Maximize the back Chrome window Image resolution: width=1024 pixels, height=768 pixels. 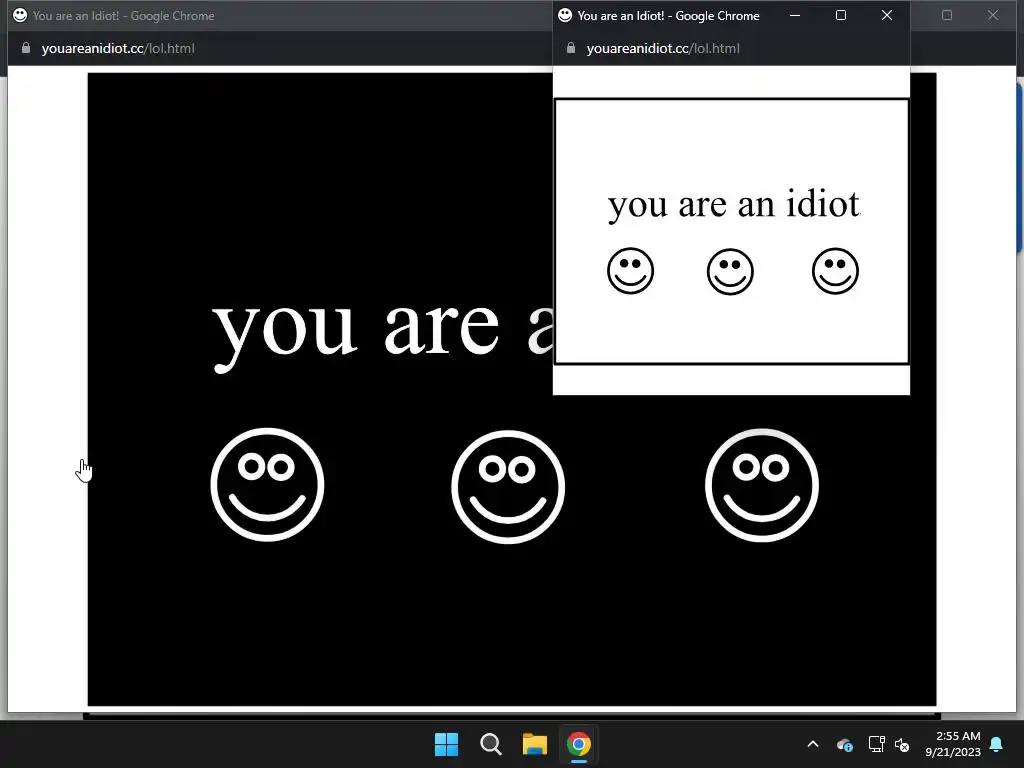947,15
